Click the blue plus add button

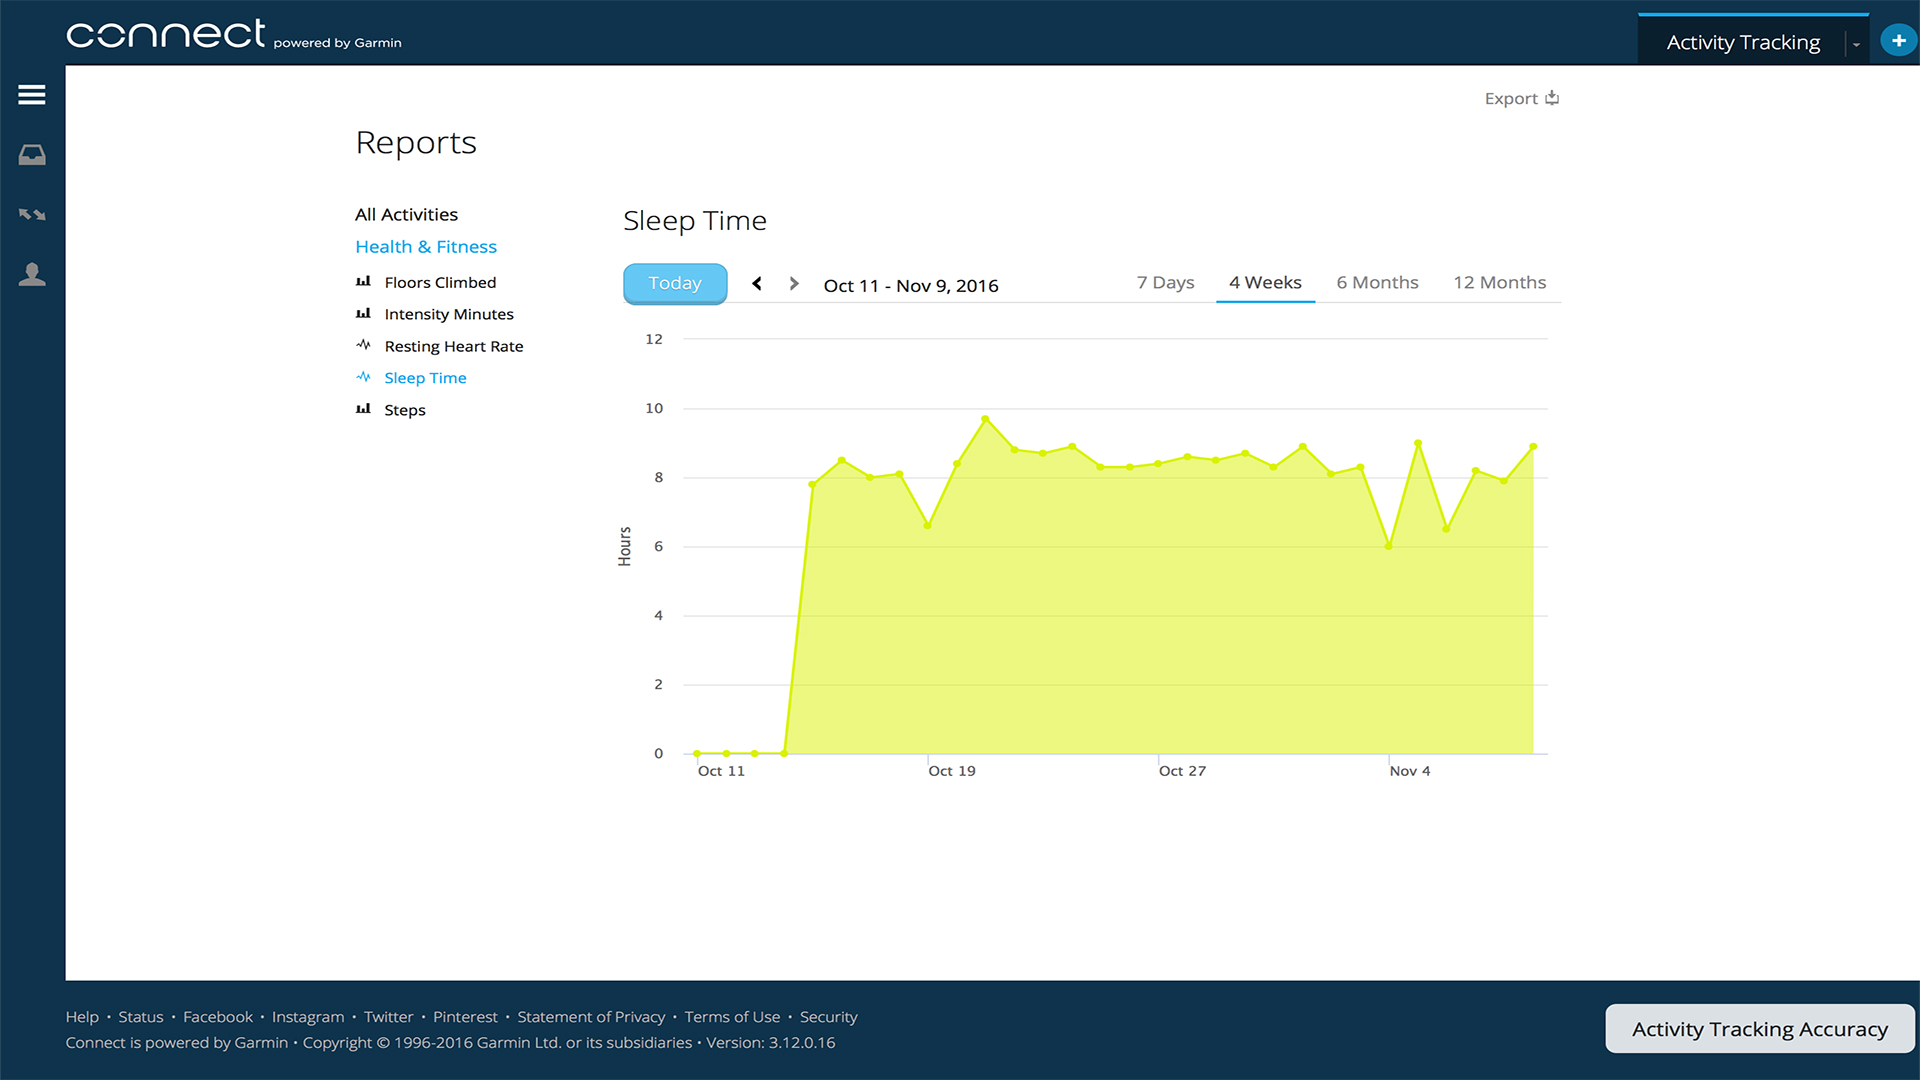point(1897,41)
